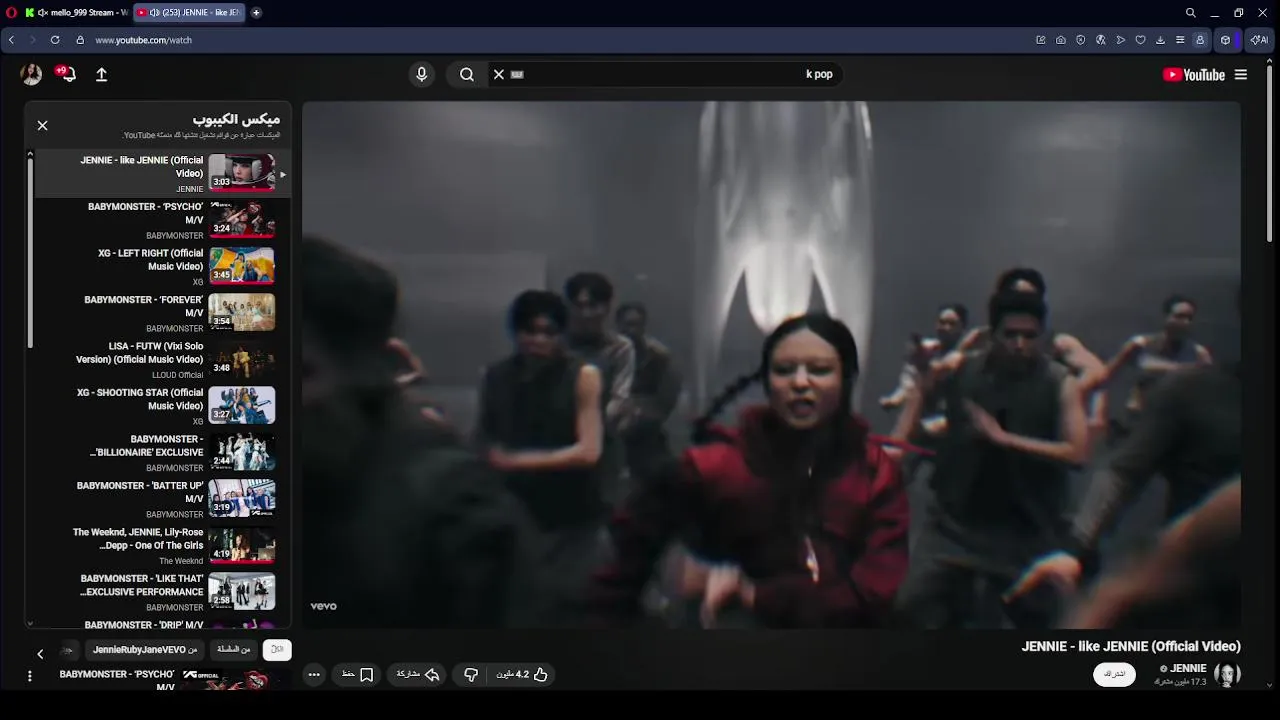Image resolution: width=1280 pixels, height=720 pixels.
Task: Focus the youtube.com/watch address bar
Action: (x=143, y=40)
